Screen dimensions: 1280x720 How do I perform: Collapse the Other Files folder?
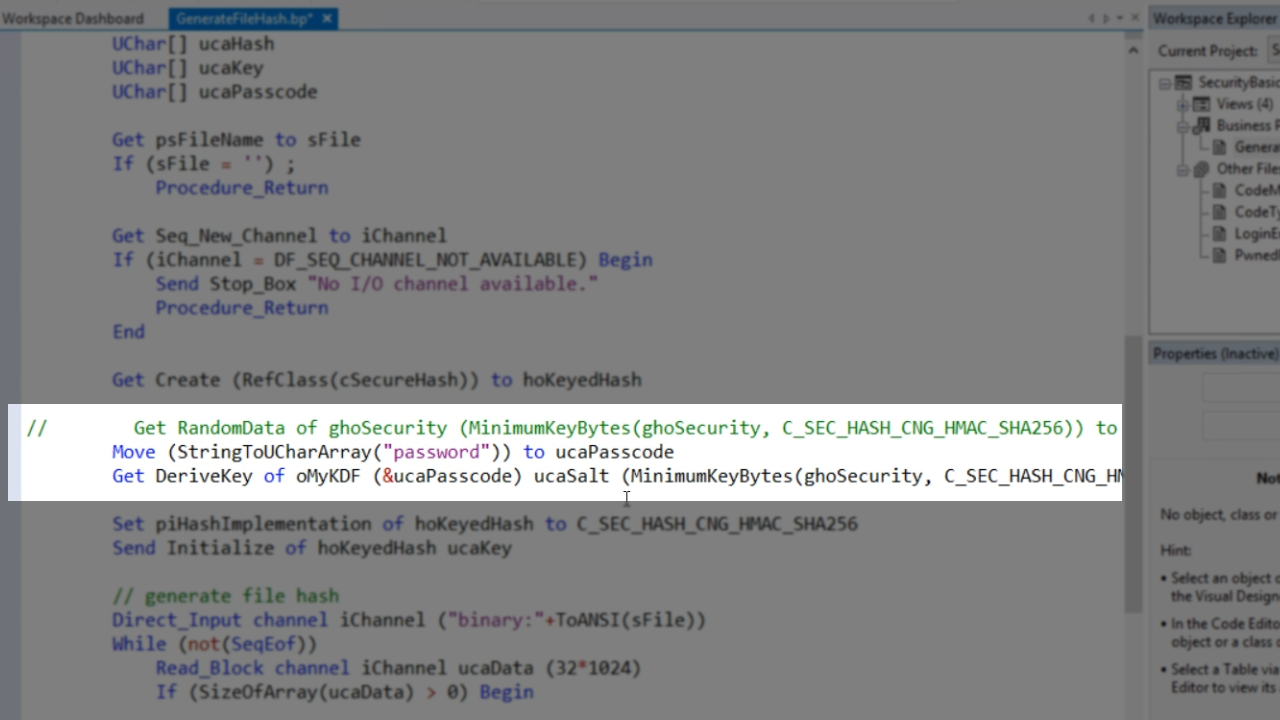[x=1182, y=169]
